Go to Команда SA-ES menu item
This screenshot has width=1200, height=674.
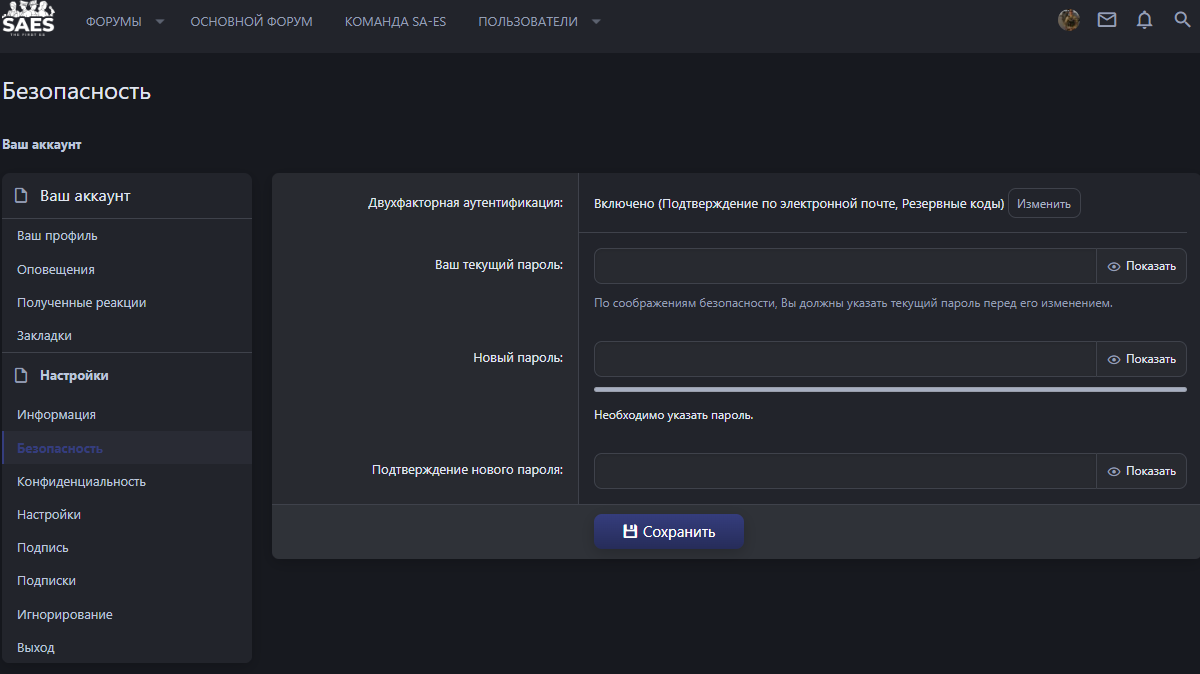395,21
